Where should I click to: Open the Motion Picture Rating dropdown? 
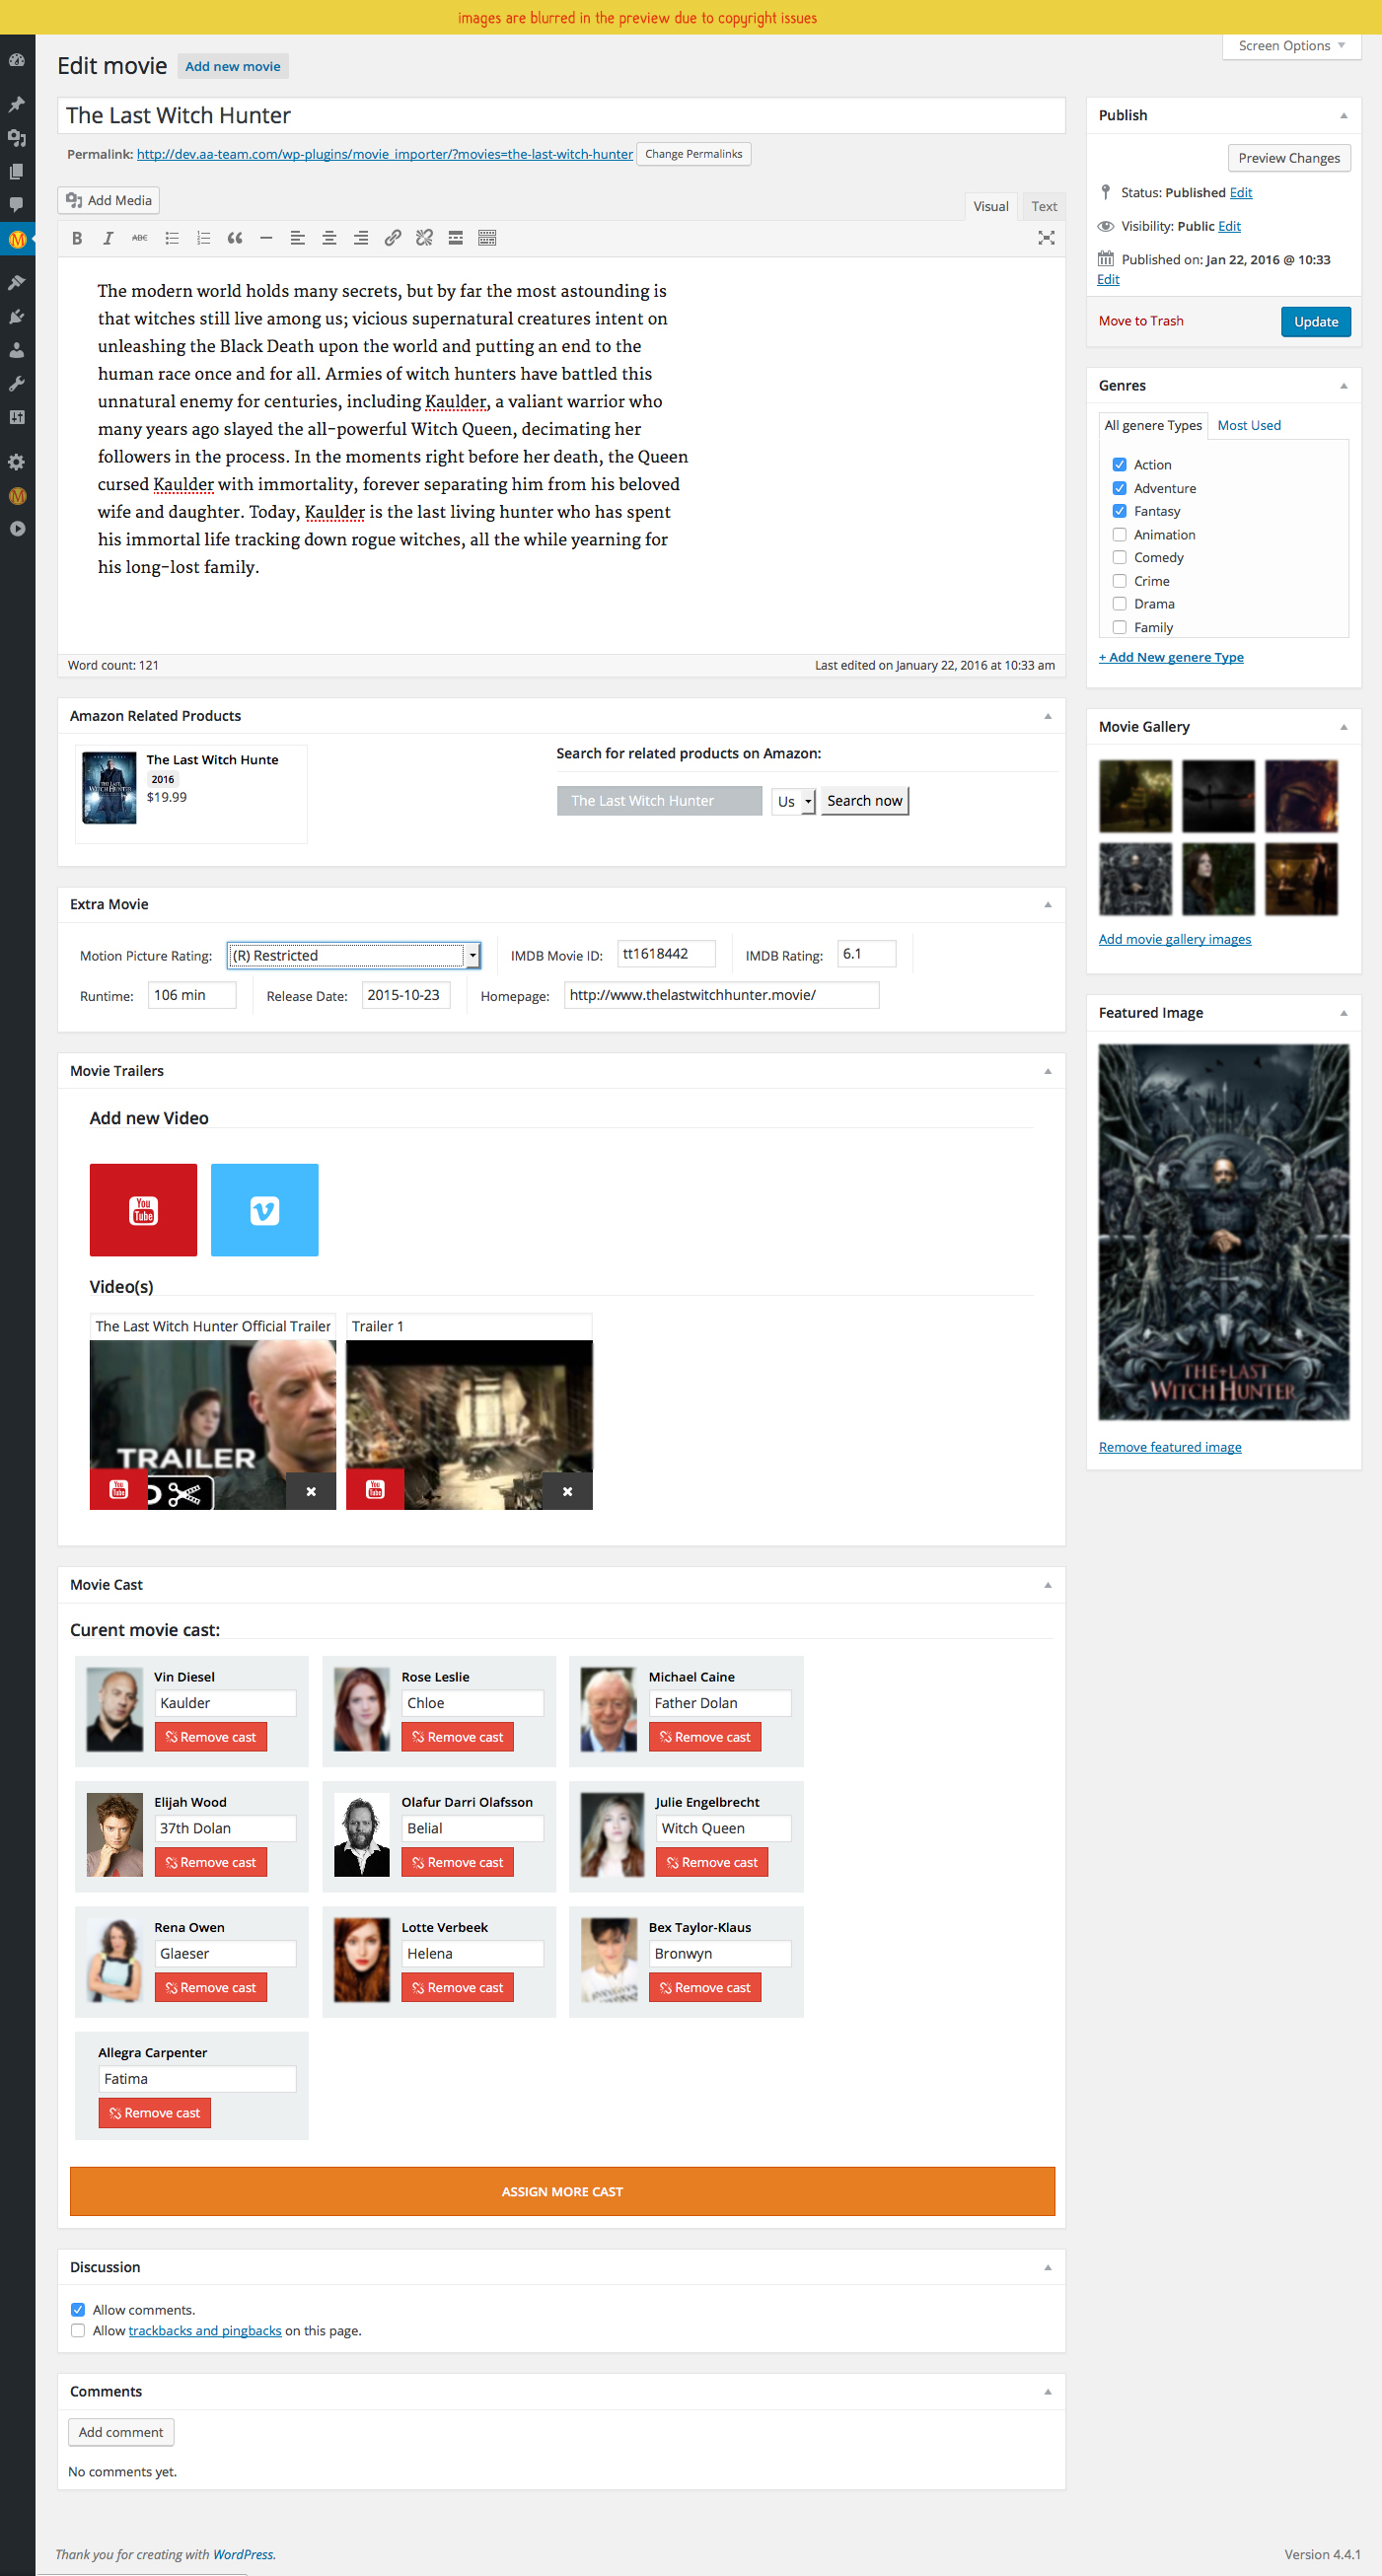coord(354,955)
